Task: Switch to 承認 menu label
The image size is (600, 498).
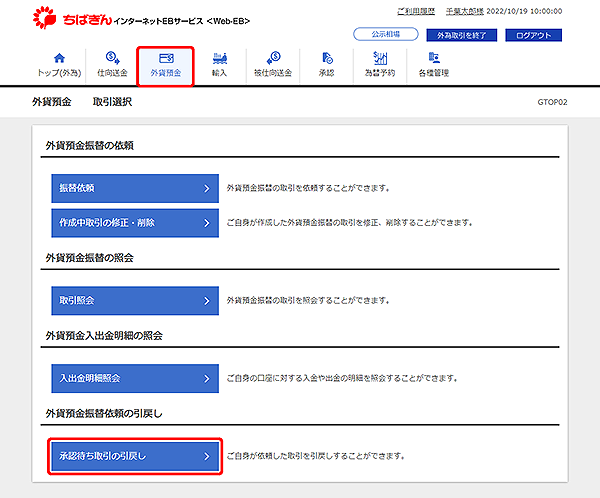Action: (327, 73)
